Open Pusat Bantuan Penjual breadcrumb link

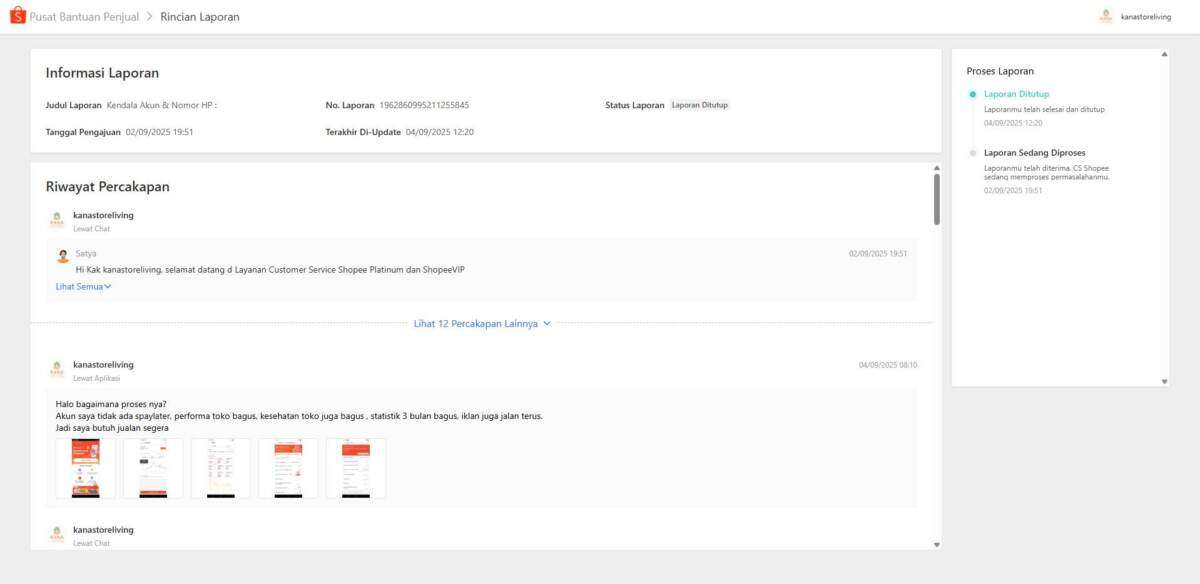pyautogui.click(x=85, y=17)
